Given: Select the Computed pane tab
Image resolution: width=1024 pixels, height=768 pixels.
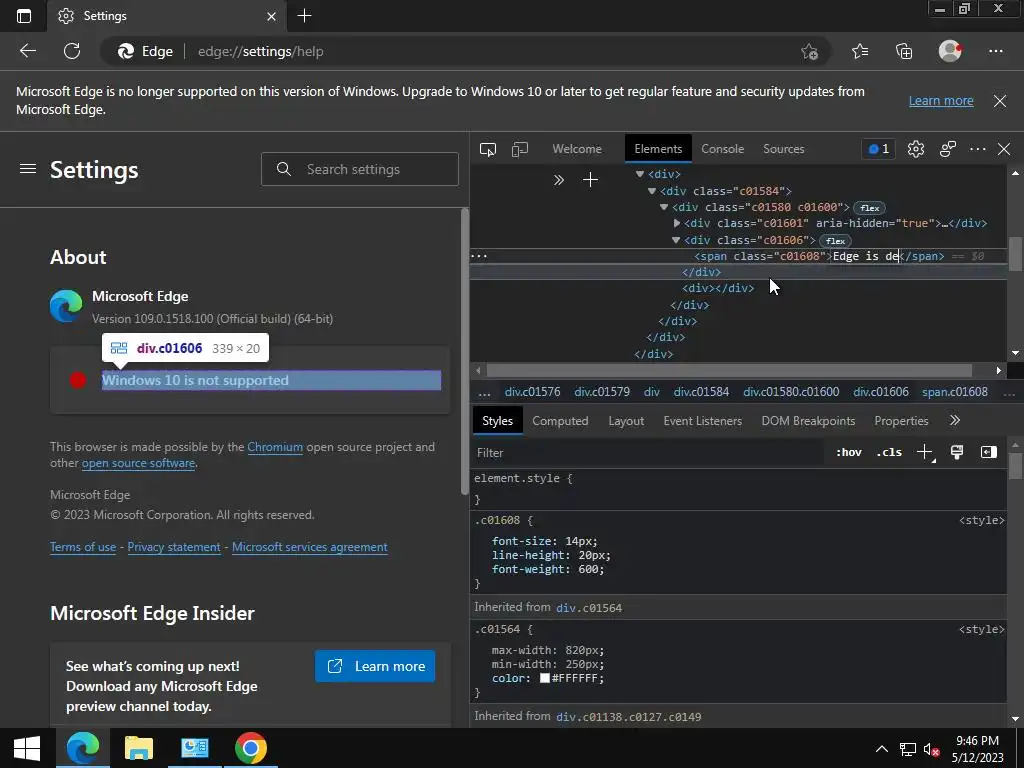Looking at the screenshot, I should (560, 421).
